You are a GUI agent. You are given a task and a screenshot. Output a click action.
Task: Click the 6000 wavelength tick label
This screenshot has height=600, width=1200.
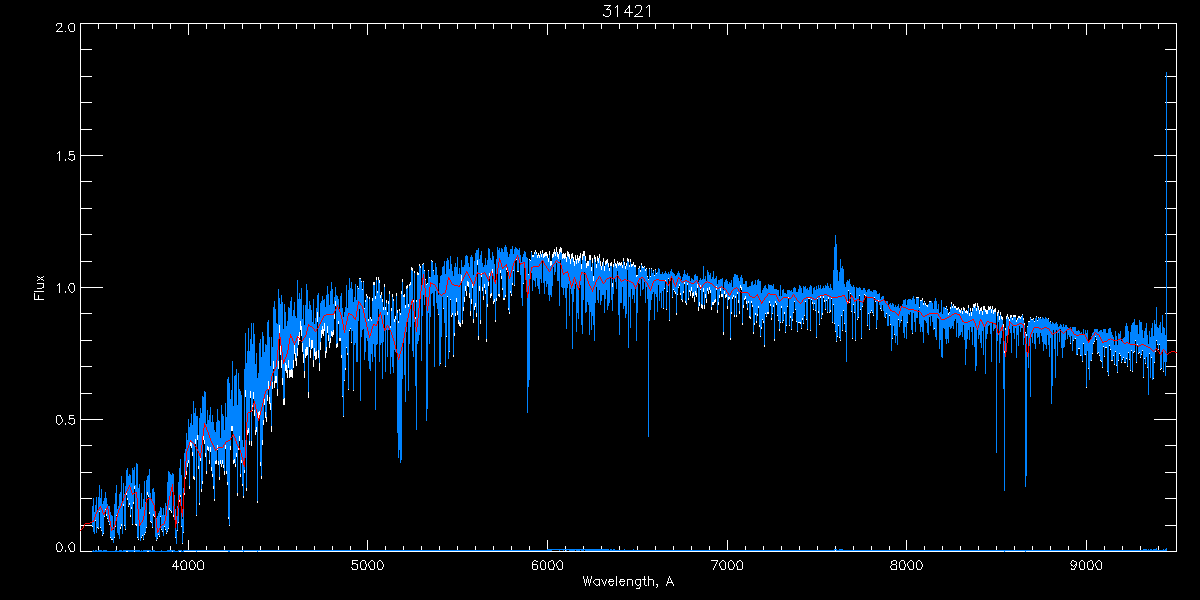[x=547, y=564]
